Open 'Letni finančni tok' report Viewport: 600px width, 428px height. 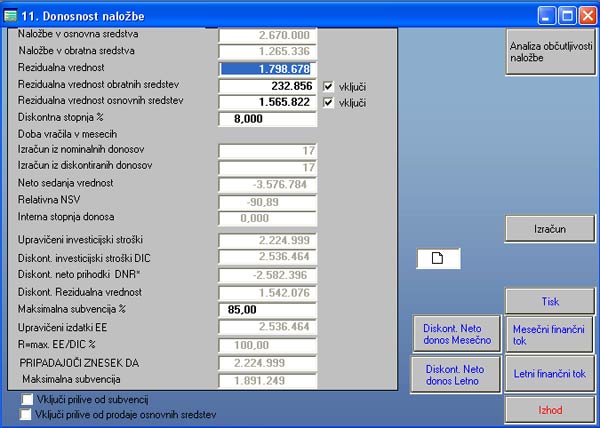551,373
